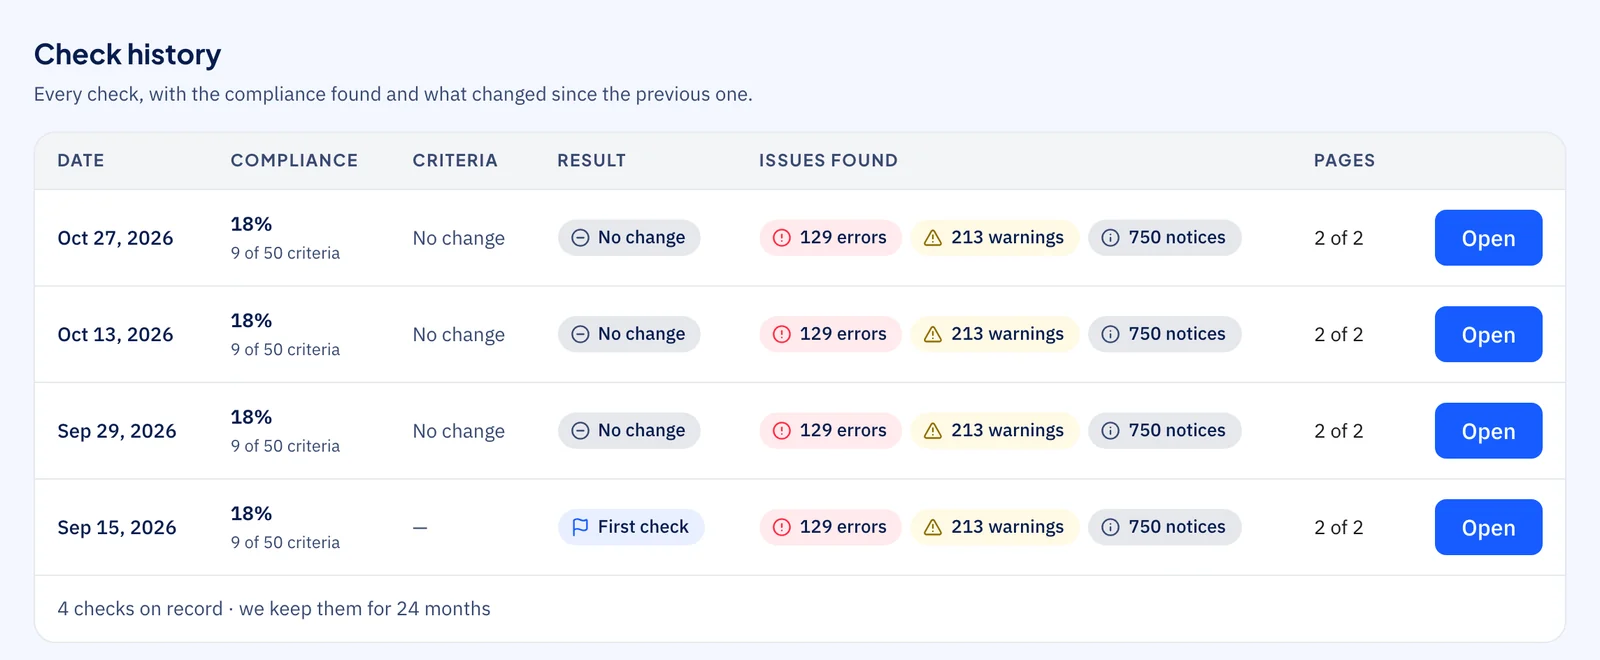Click No change badge text in Oct 27 row

(x=641, y=238)
